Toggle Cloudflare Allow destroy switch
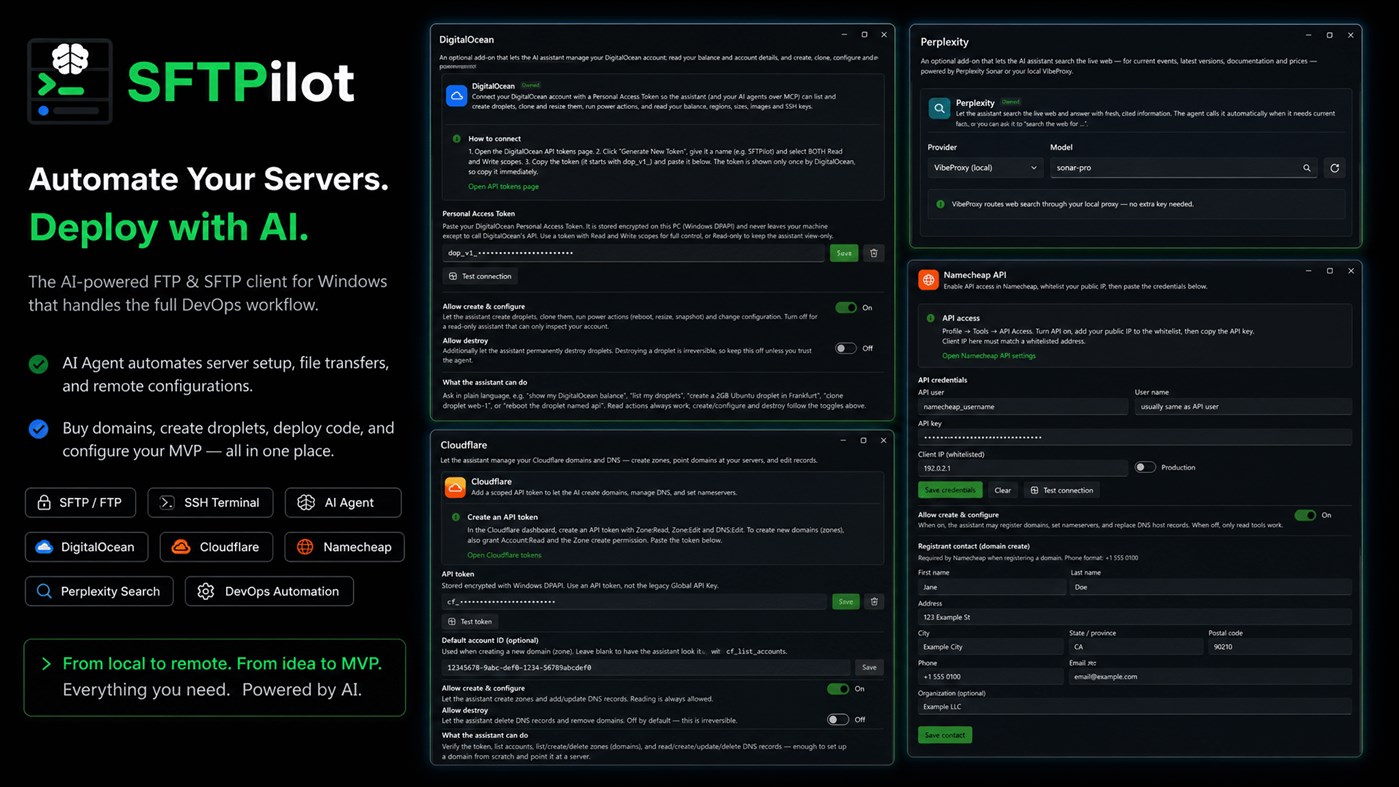 [x=838, y=719]
